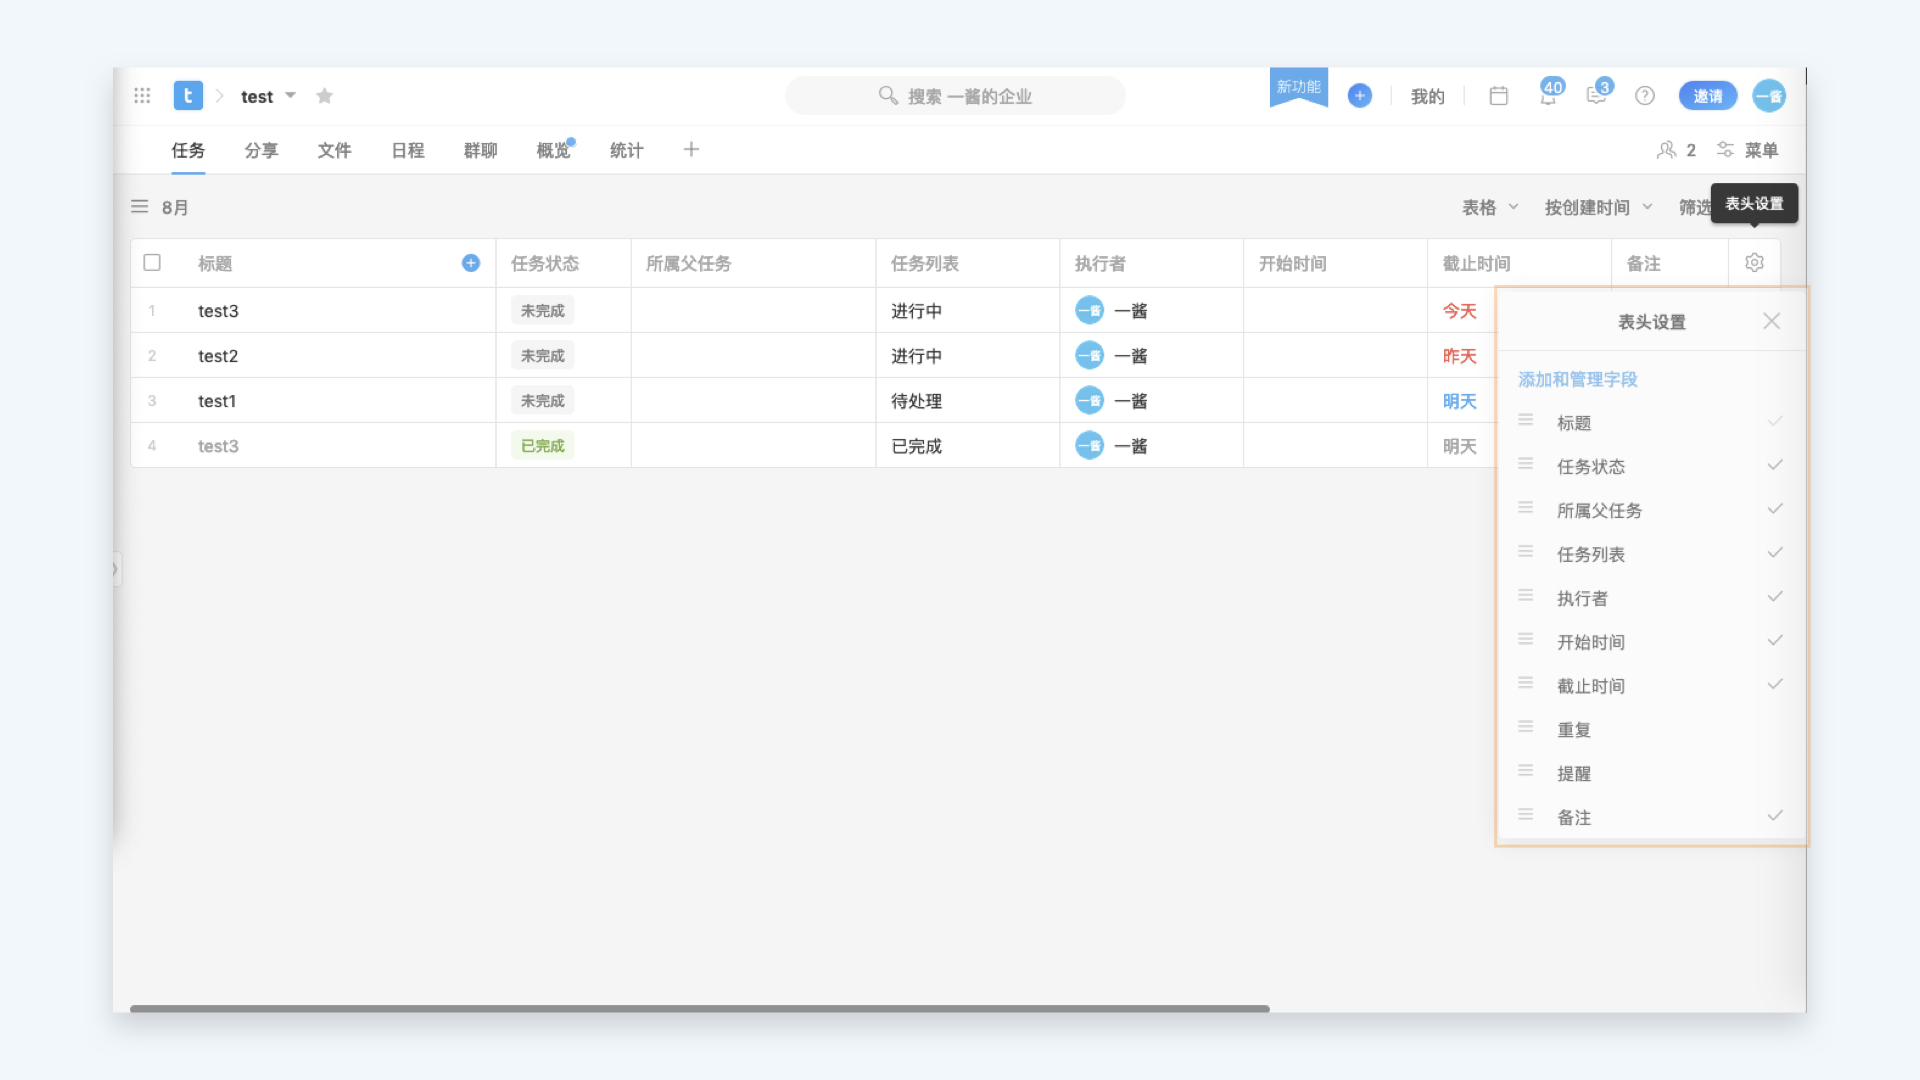Open the notifications bell with badge 40
The height and width of the screenshot is (1080, 1920).
[x=1548, y=96]
